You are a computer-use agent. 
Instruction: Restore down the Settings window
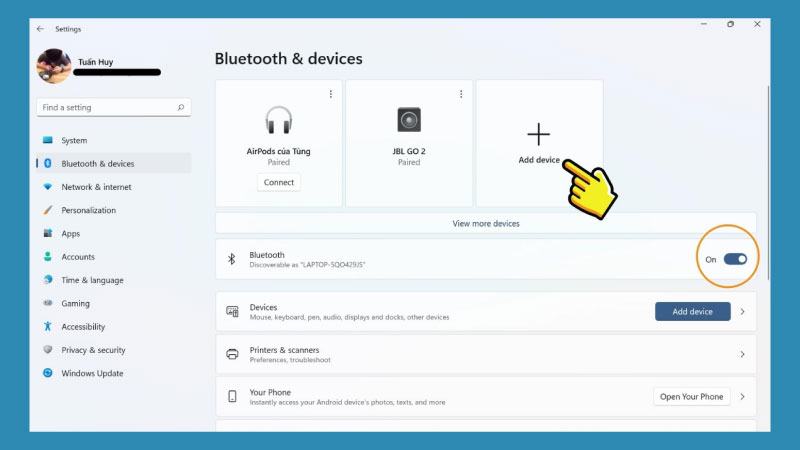[x=731, y=24]
